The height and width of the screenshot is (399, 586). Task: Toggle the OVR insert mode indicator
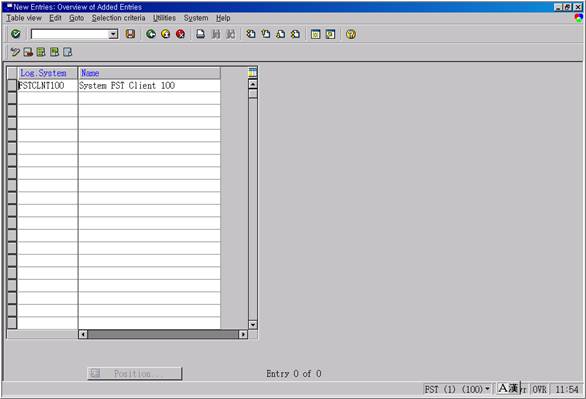539,390
